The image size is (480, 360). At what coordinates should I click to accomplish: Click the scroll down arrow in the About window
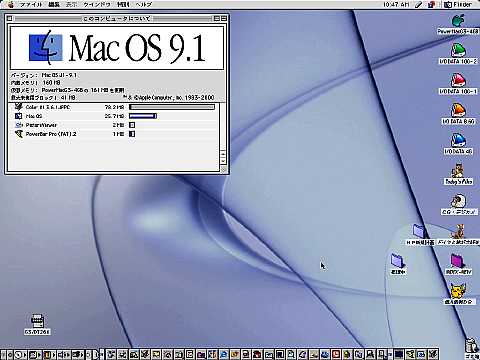[x=223, y=161]
